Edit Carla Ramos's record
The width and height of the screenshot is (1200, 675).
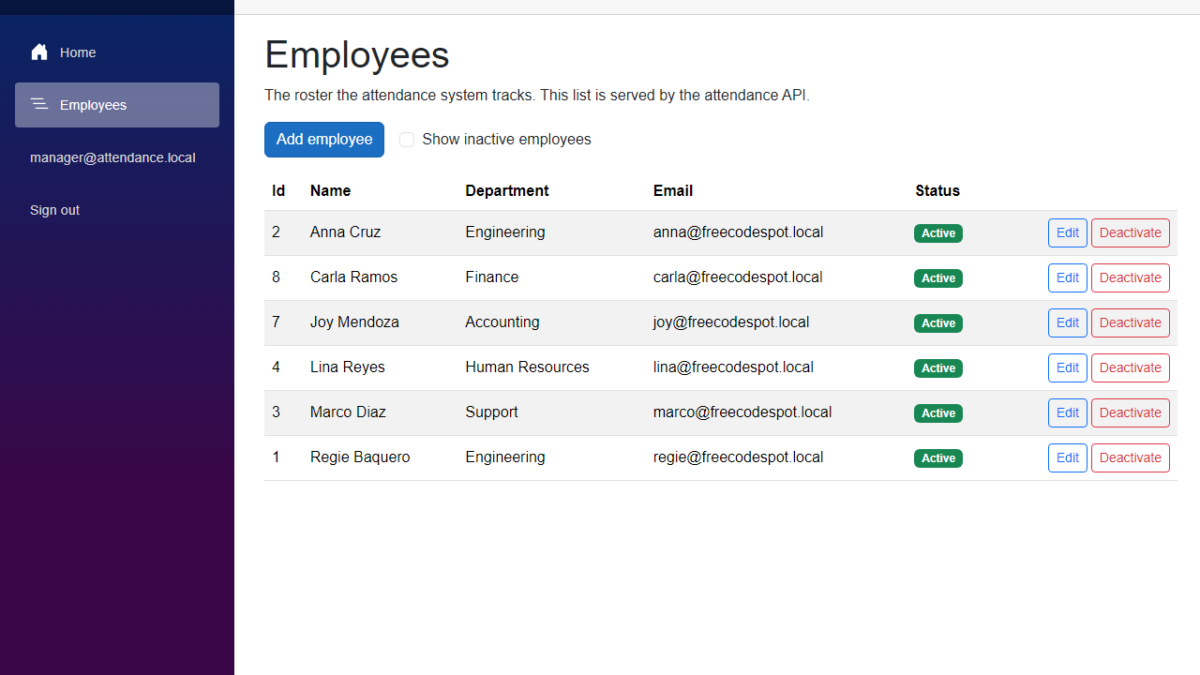point(1067,278)
